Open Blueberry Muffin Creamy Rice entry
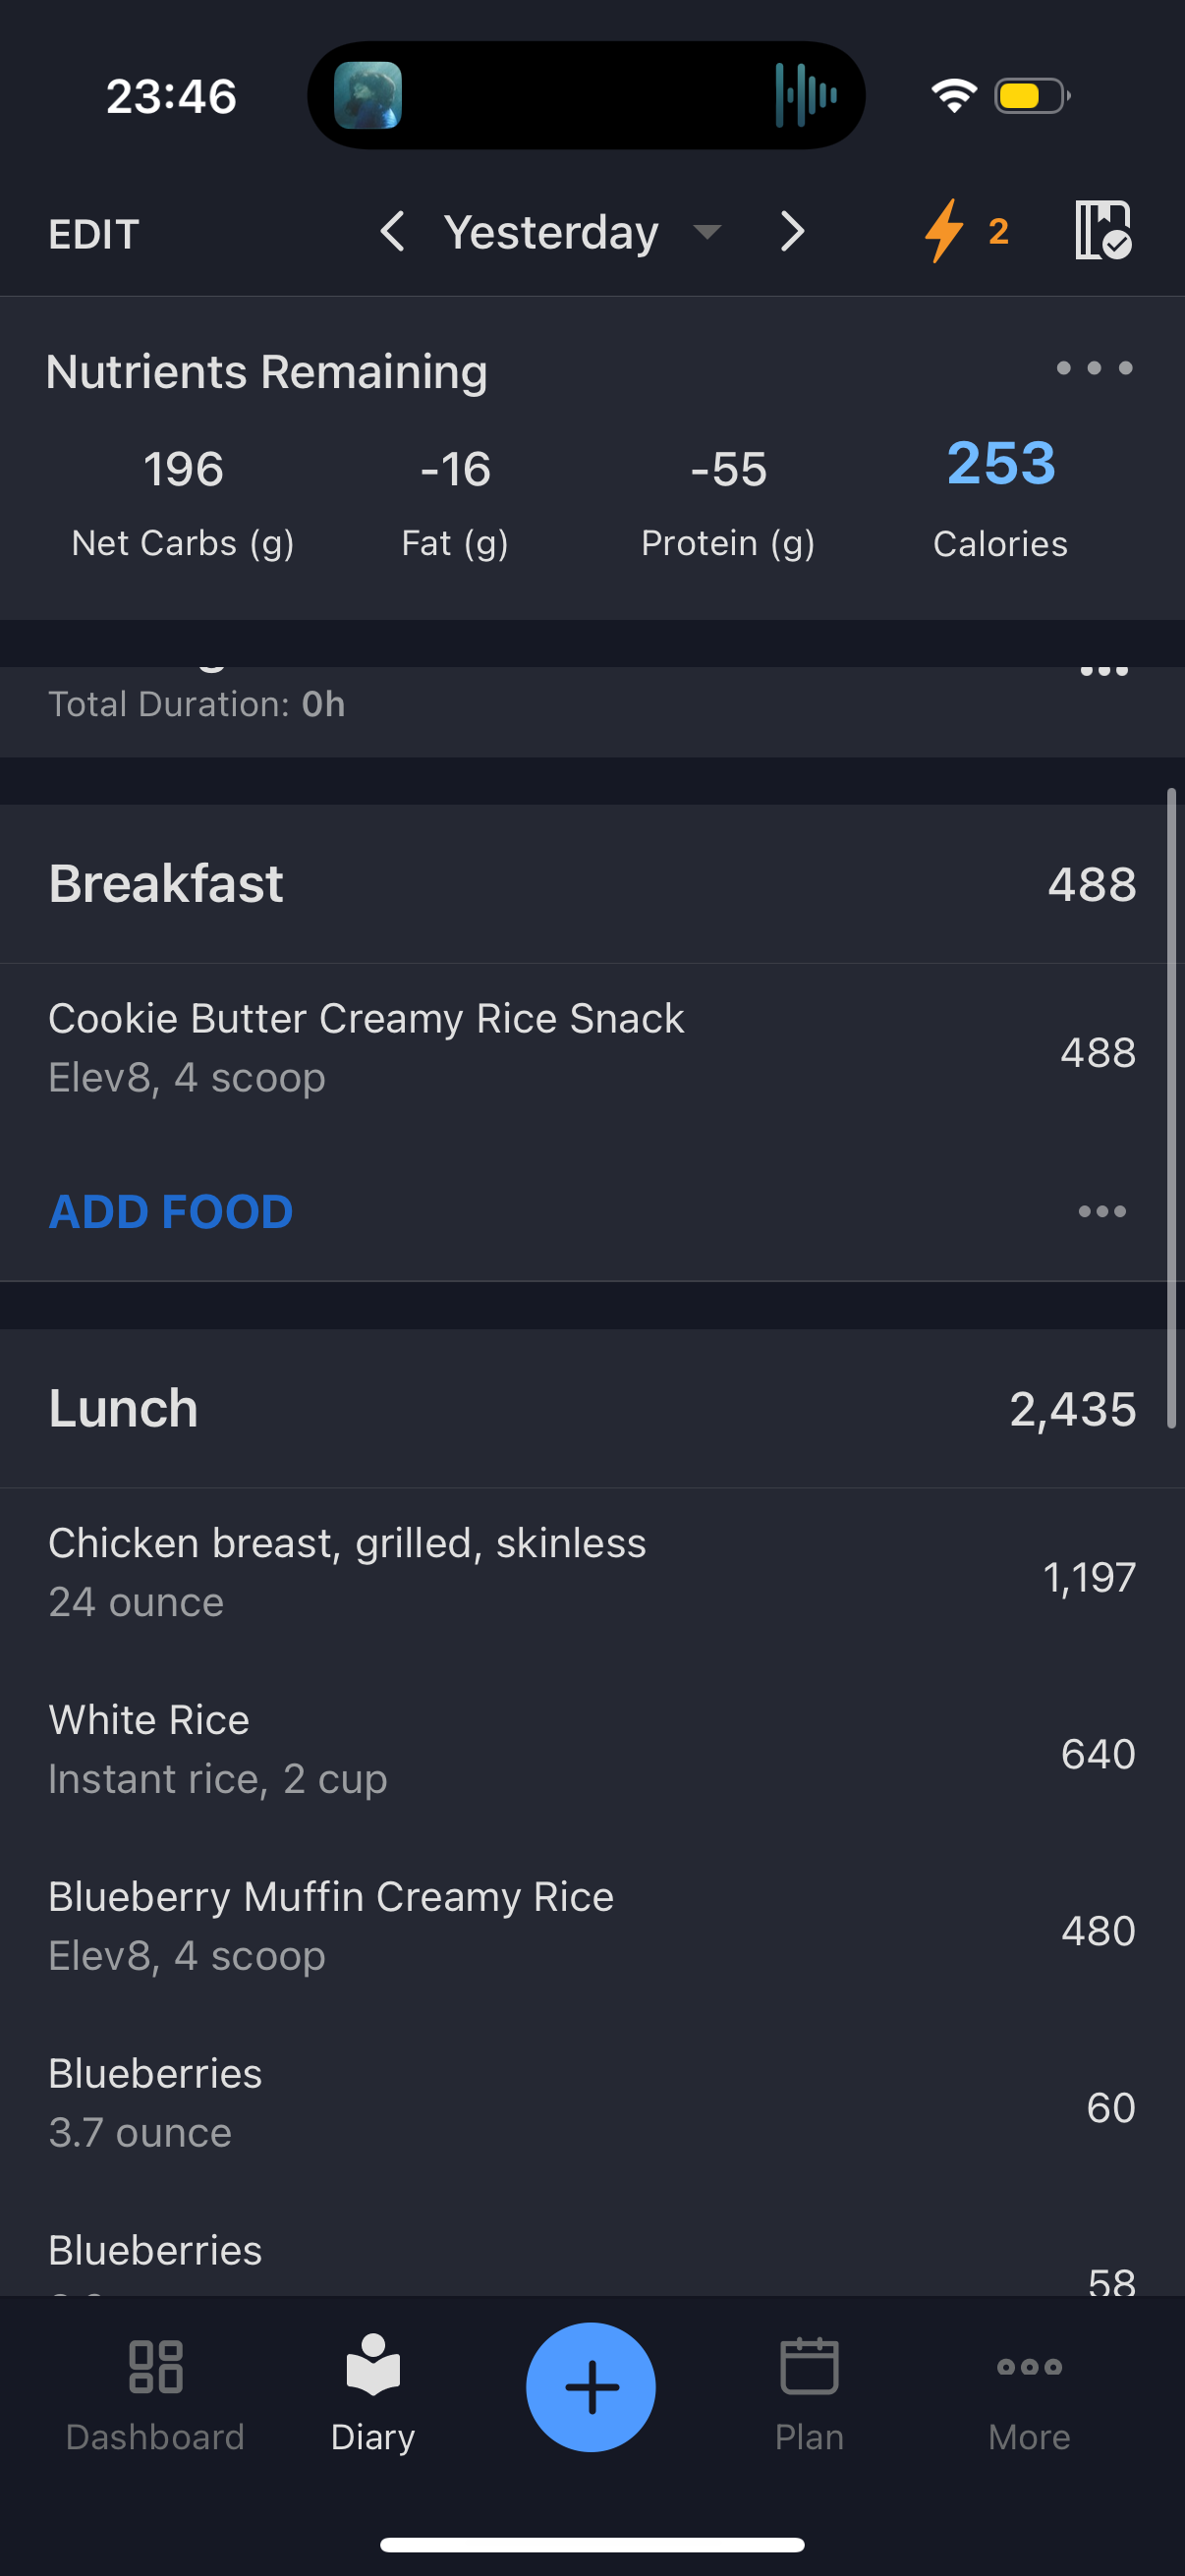1185x2576 pixels. (x=592, y=1928)
